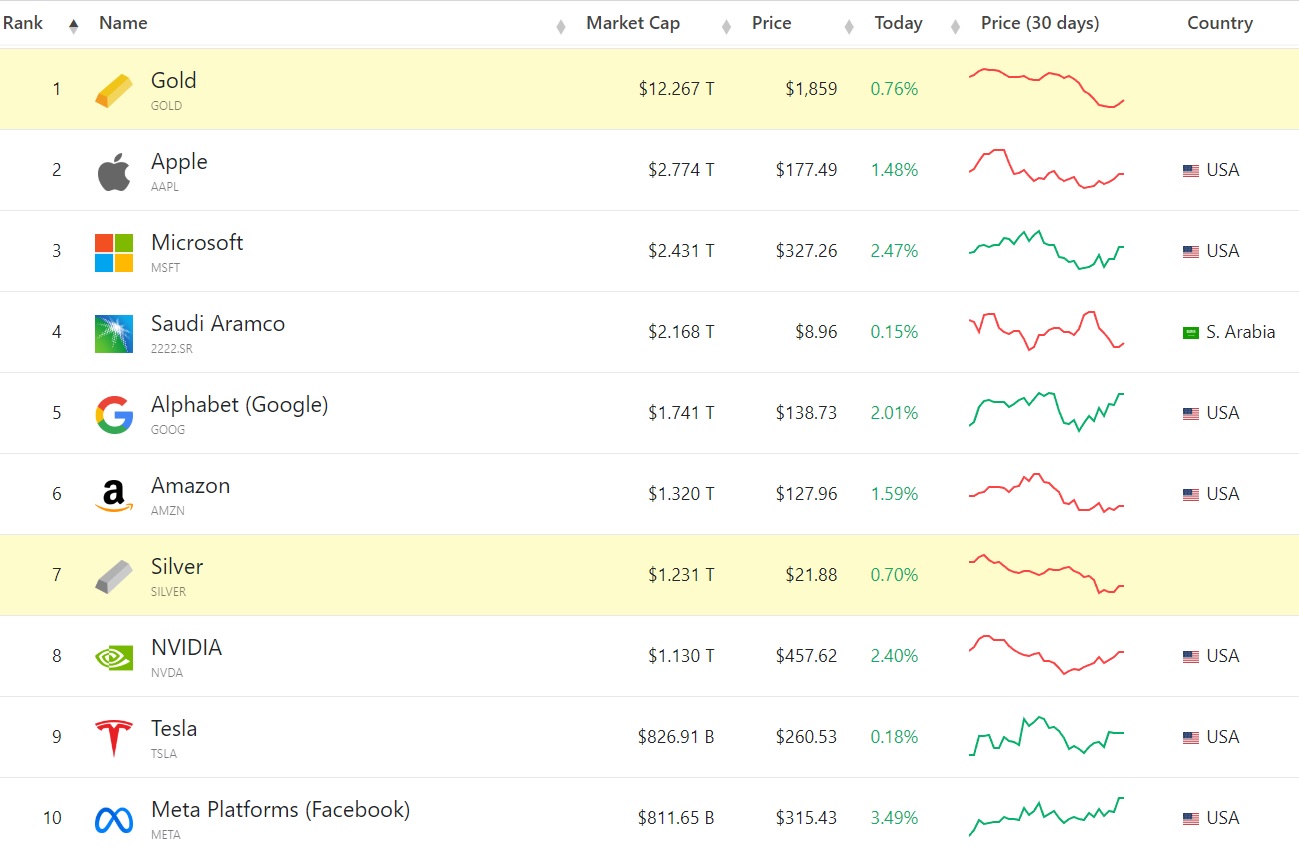Click the $1.741 T market cap value

tap(681, 413)
